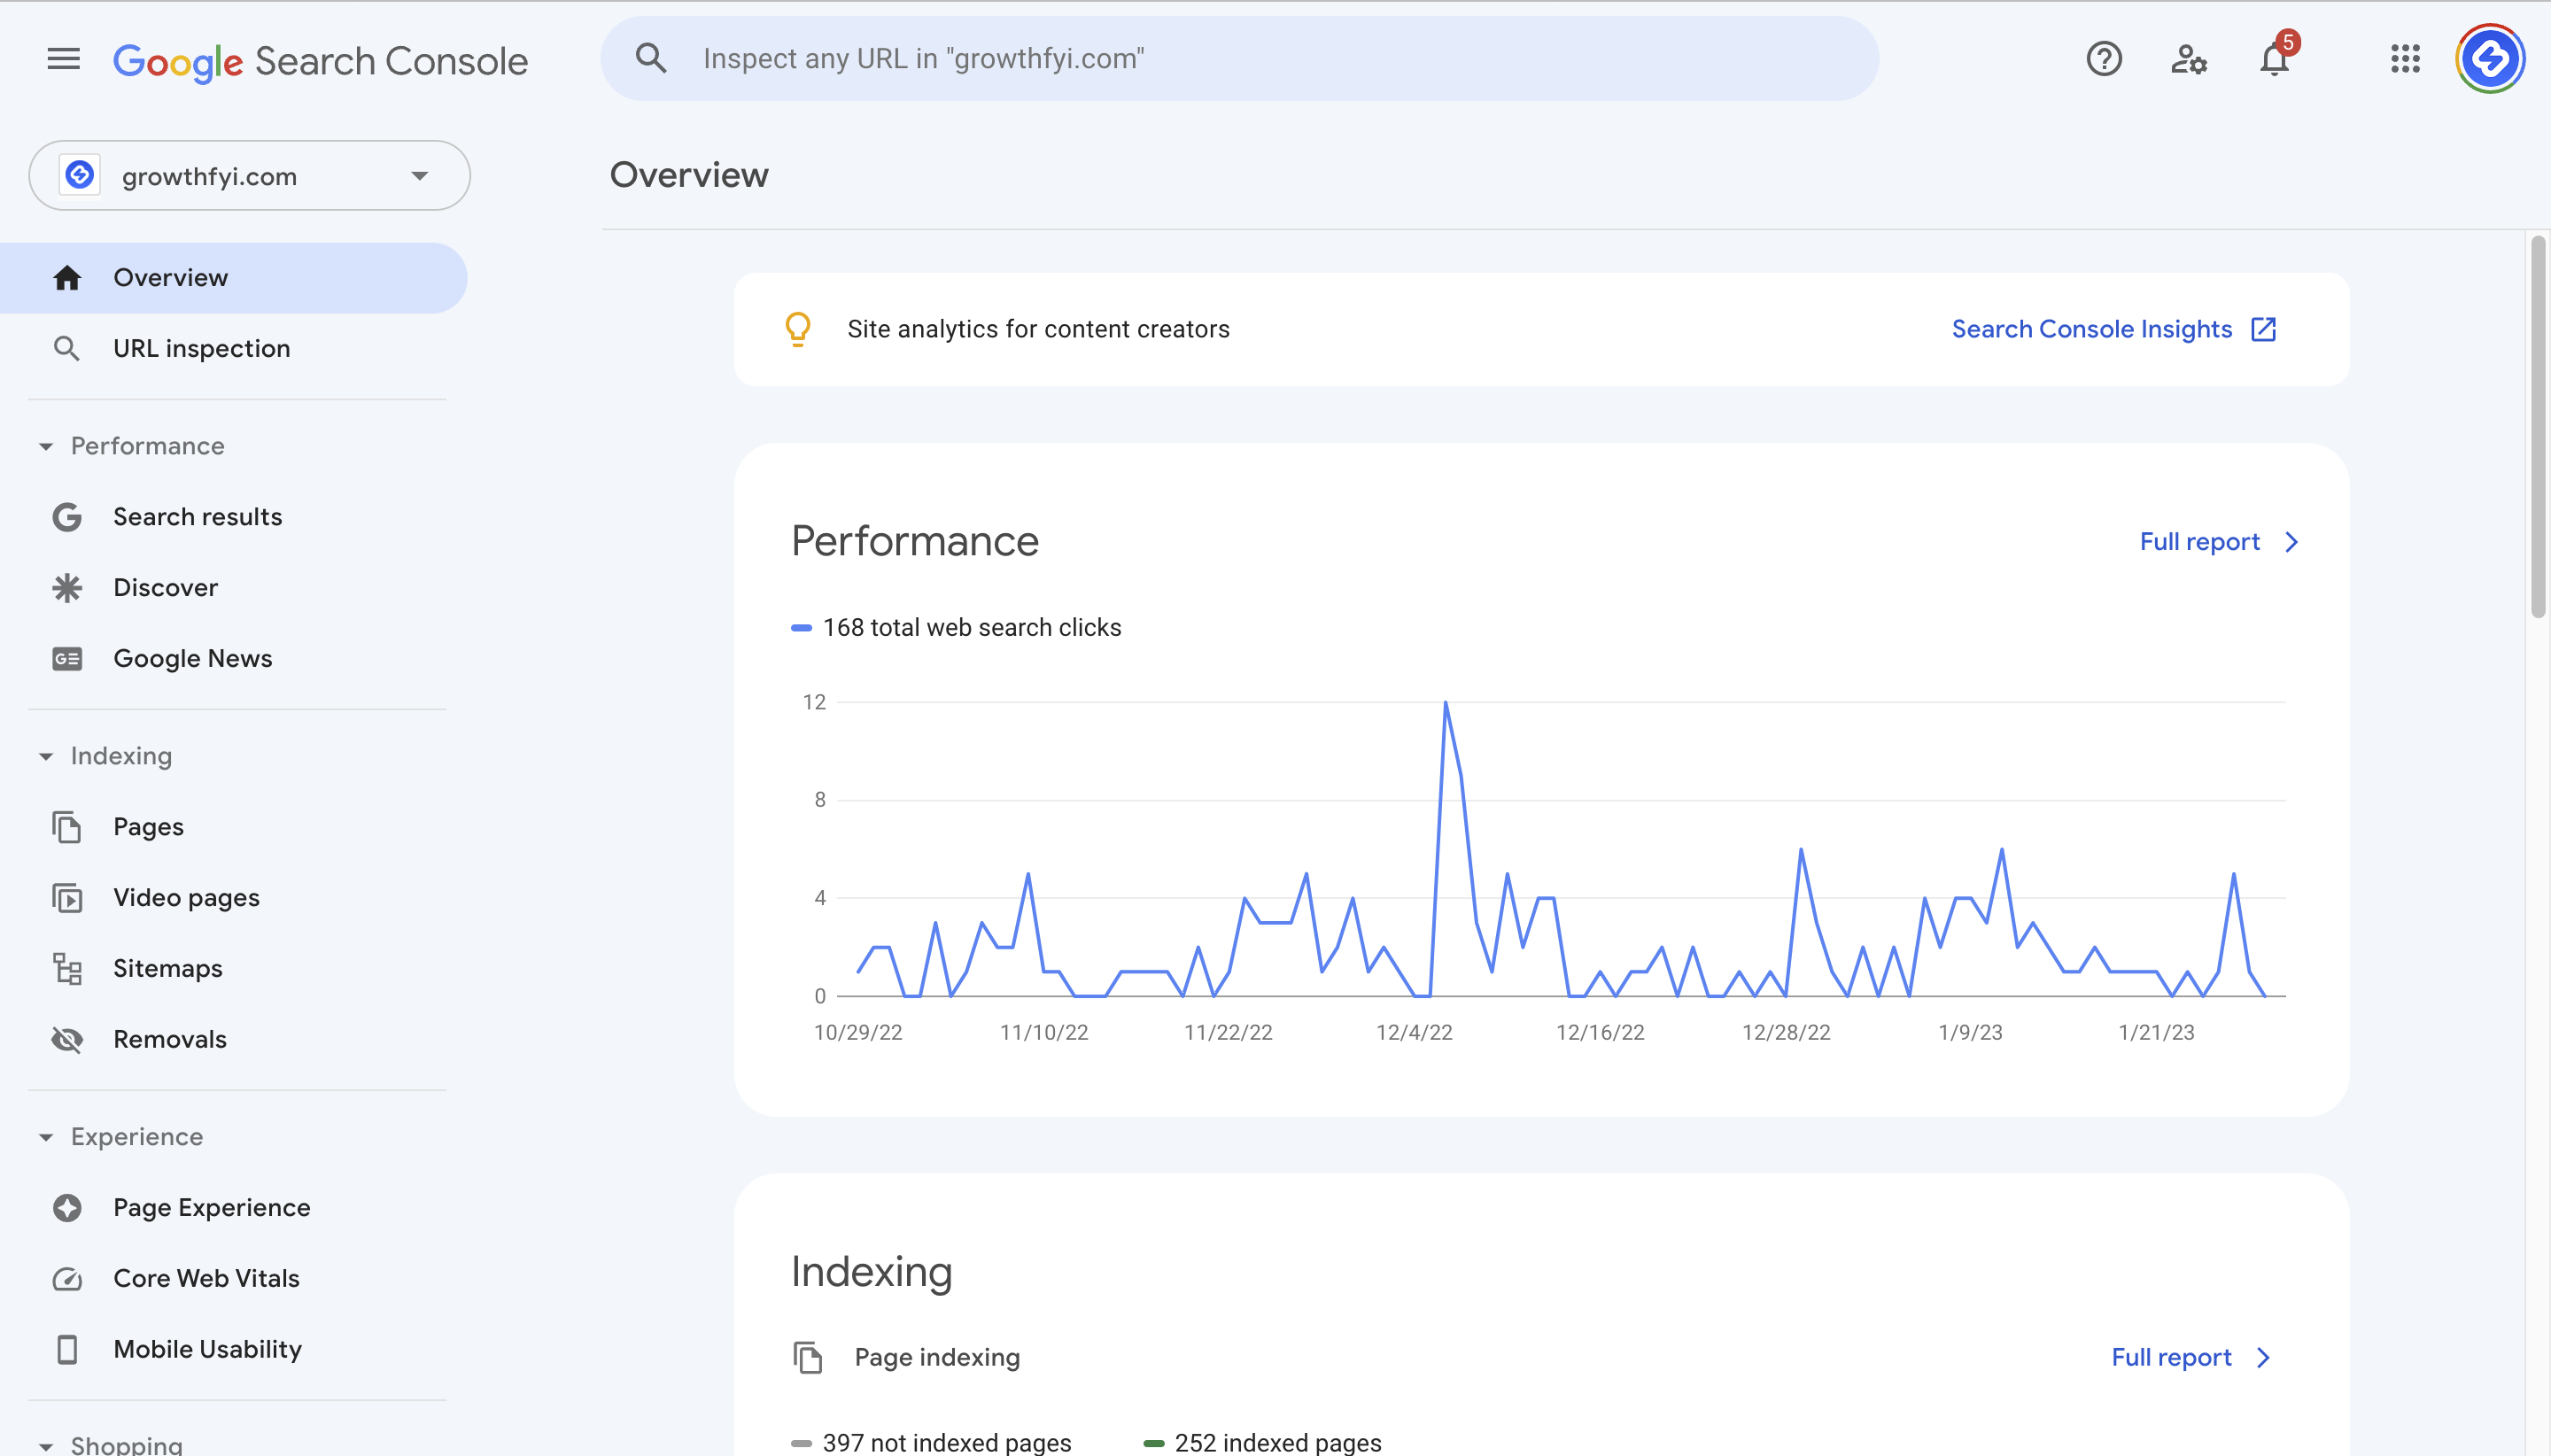The height and width of the screenshot is (1456, 2551).
Task: Open the Sitemaps report
Action: tap(167, 968)
